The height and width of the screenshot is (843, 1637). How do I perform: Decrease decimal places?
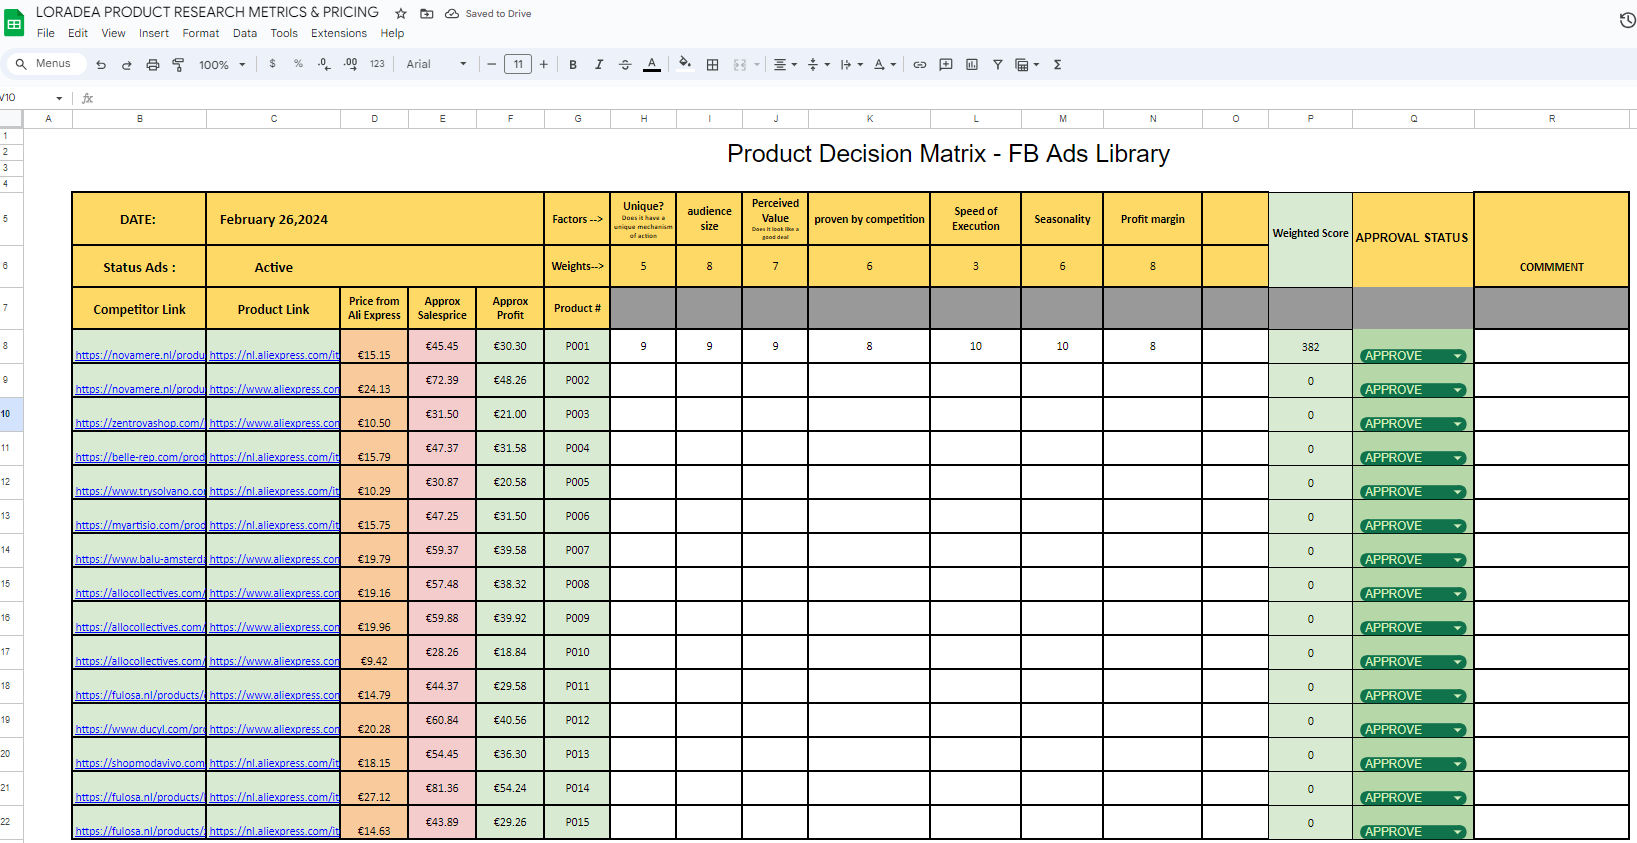324,64
